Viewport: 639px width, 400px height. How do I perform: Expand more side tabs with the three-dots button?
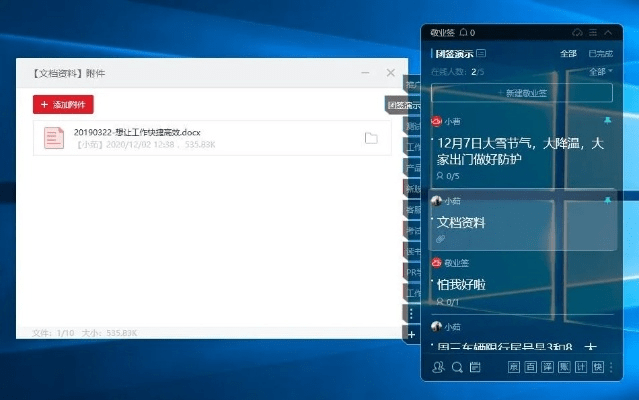pyautogui.click(x=411, y=314)
